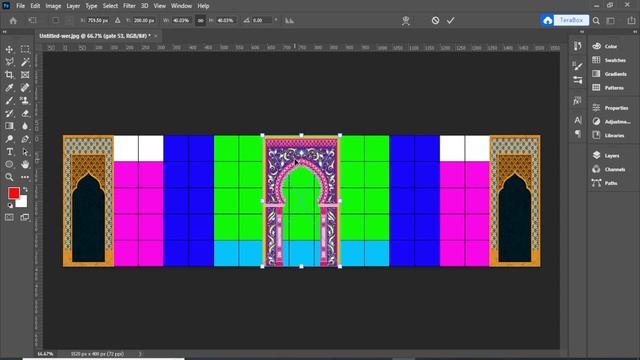The width and height of the screenshot is (640, 360).
Task: Click the Y position field
Action: (144, 20)
